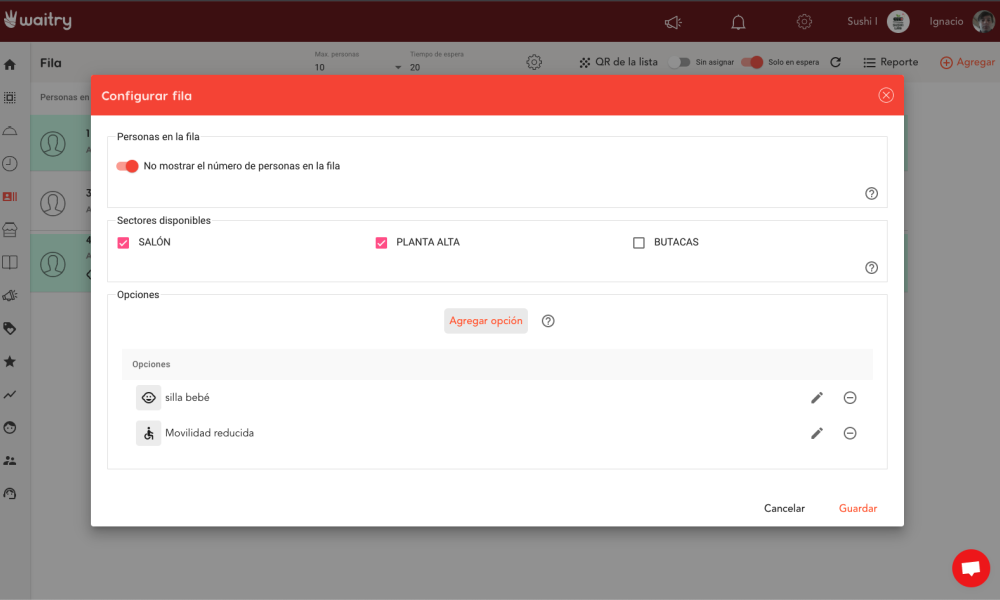Open the Tiempo de espera field
1000x600 pixels.
450,67
